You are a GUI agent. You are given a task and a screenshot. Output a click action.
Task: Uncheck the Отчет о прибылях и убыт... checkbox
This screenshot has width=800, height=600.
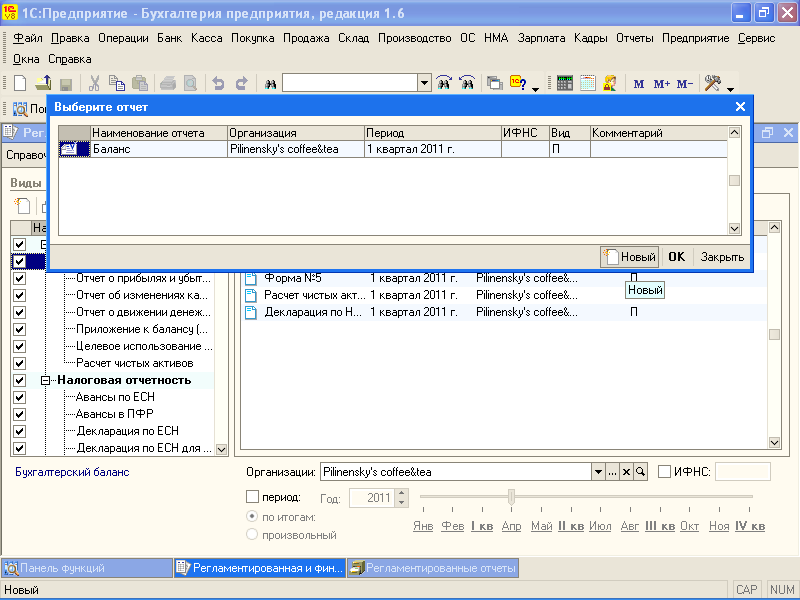[19, 279]
